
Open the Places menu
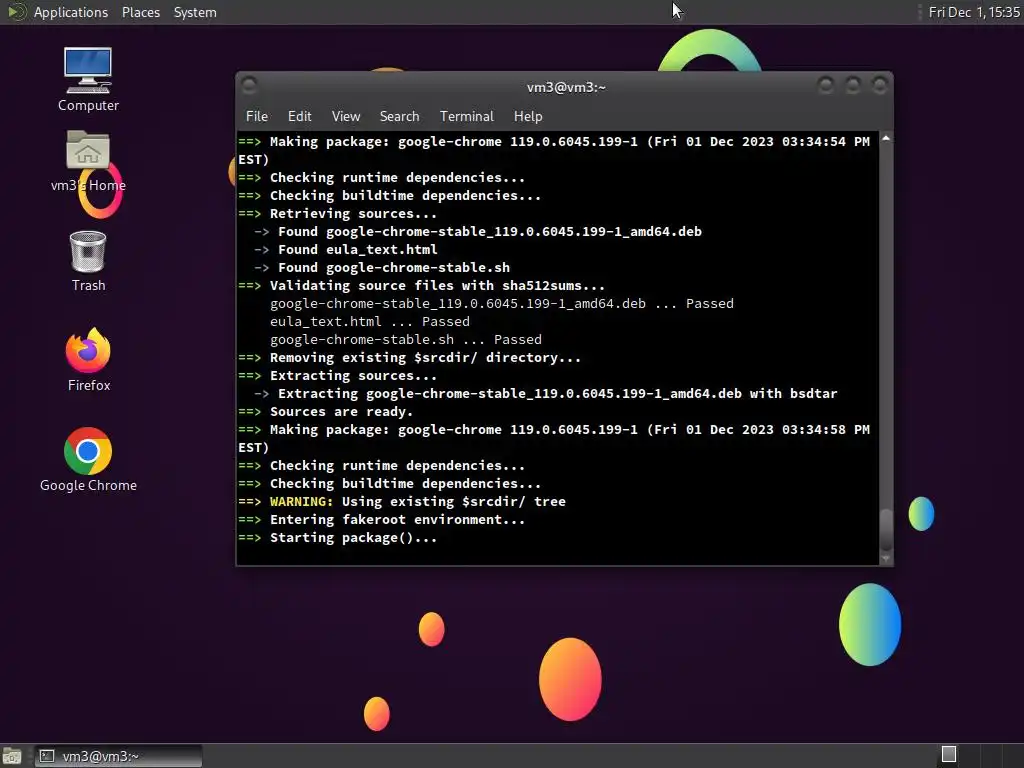tap(141, 12)
